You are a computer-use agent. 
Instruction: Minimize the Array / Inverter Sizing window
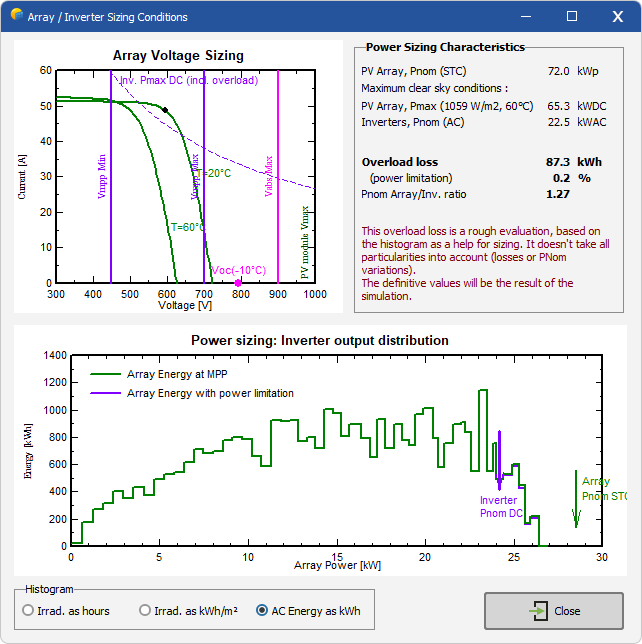(x=526, y=16)
